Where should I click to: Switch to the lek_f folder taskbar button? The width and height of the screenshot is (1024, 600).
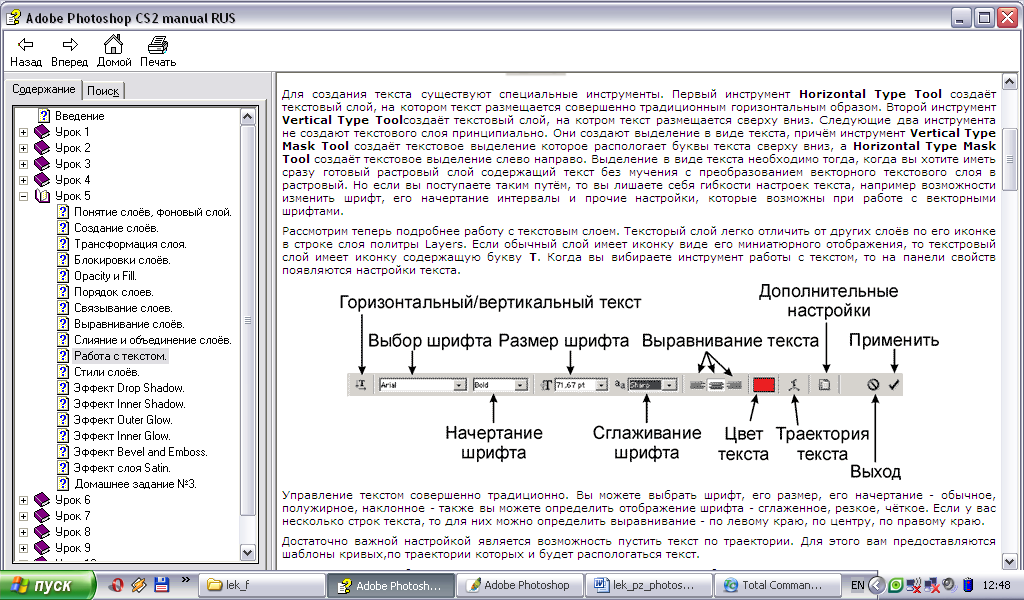click(x=261, y=585)
